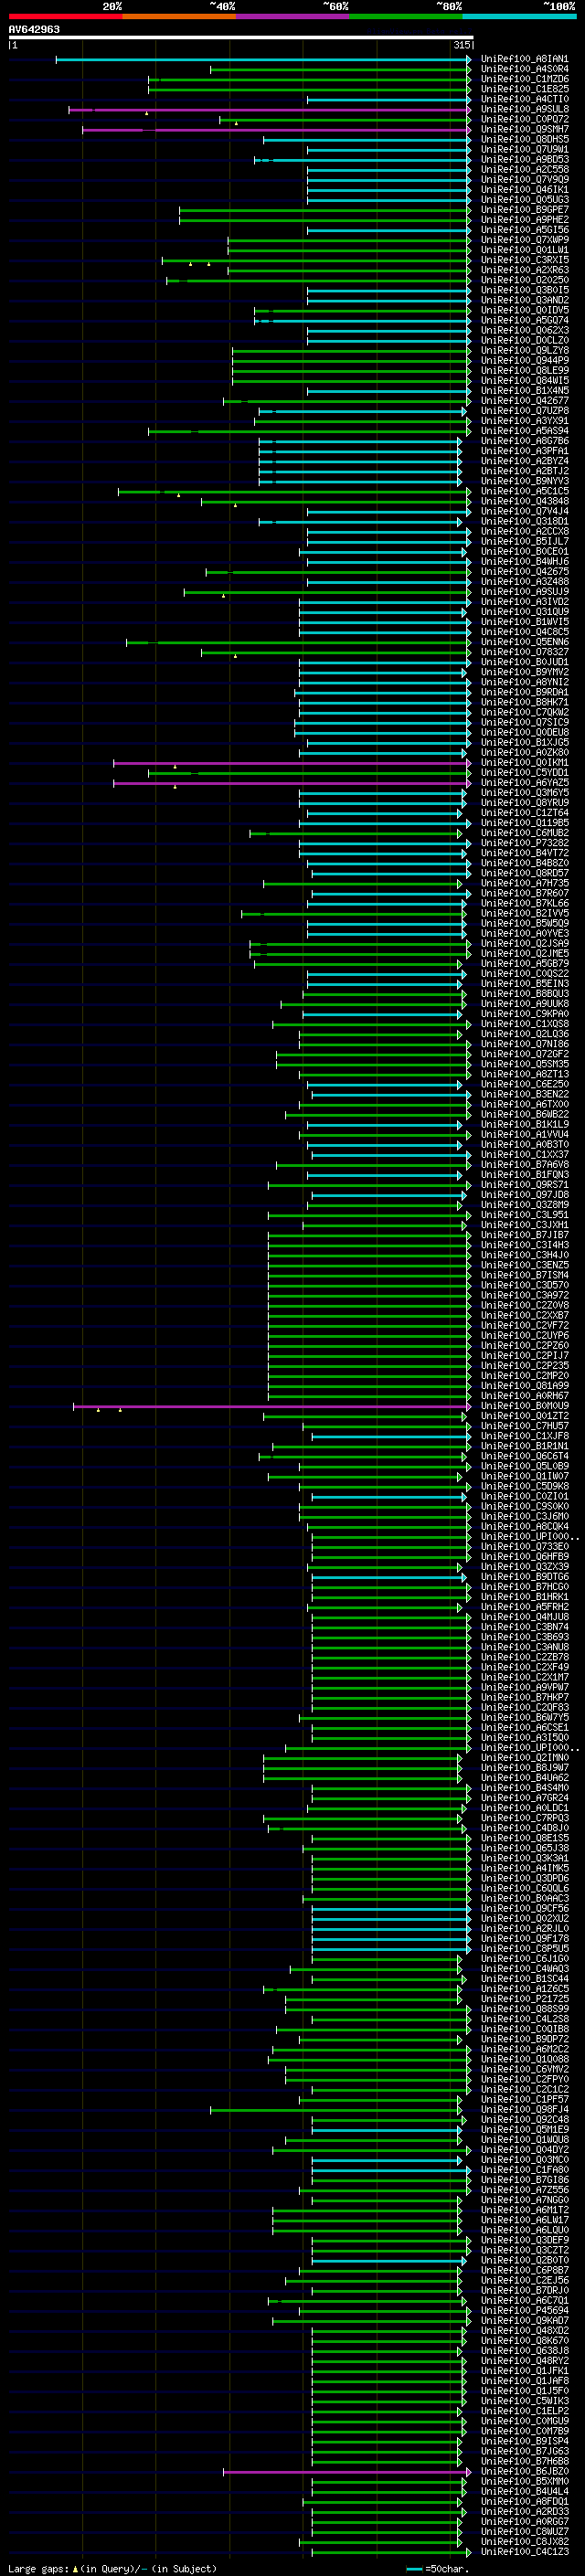
Task: Select the UniRef100_C3JXH1 hit
Action: click(525, 1225)
